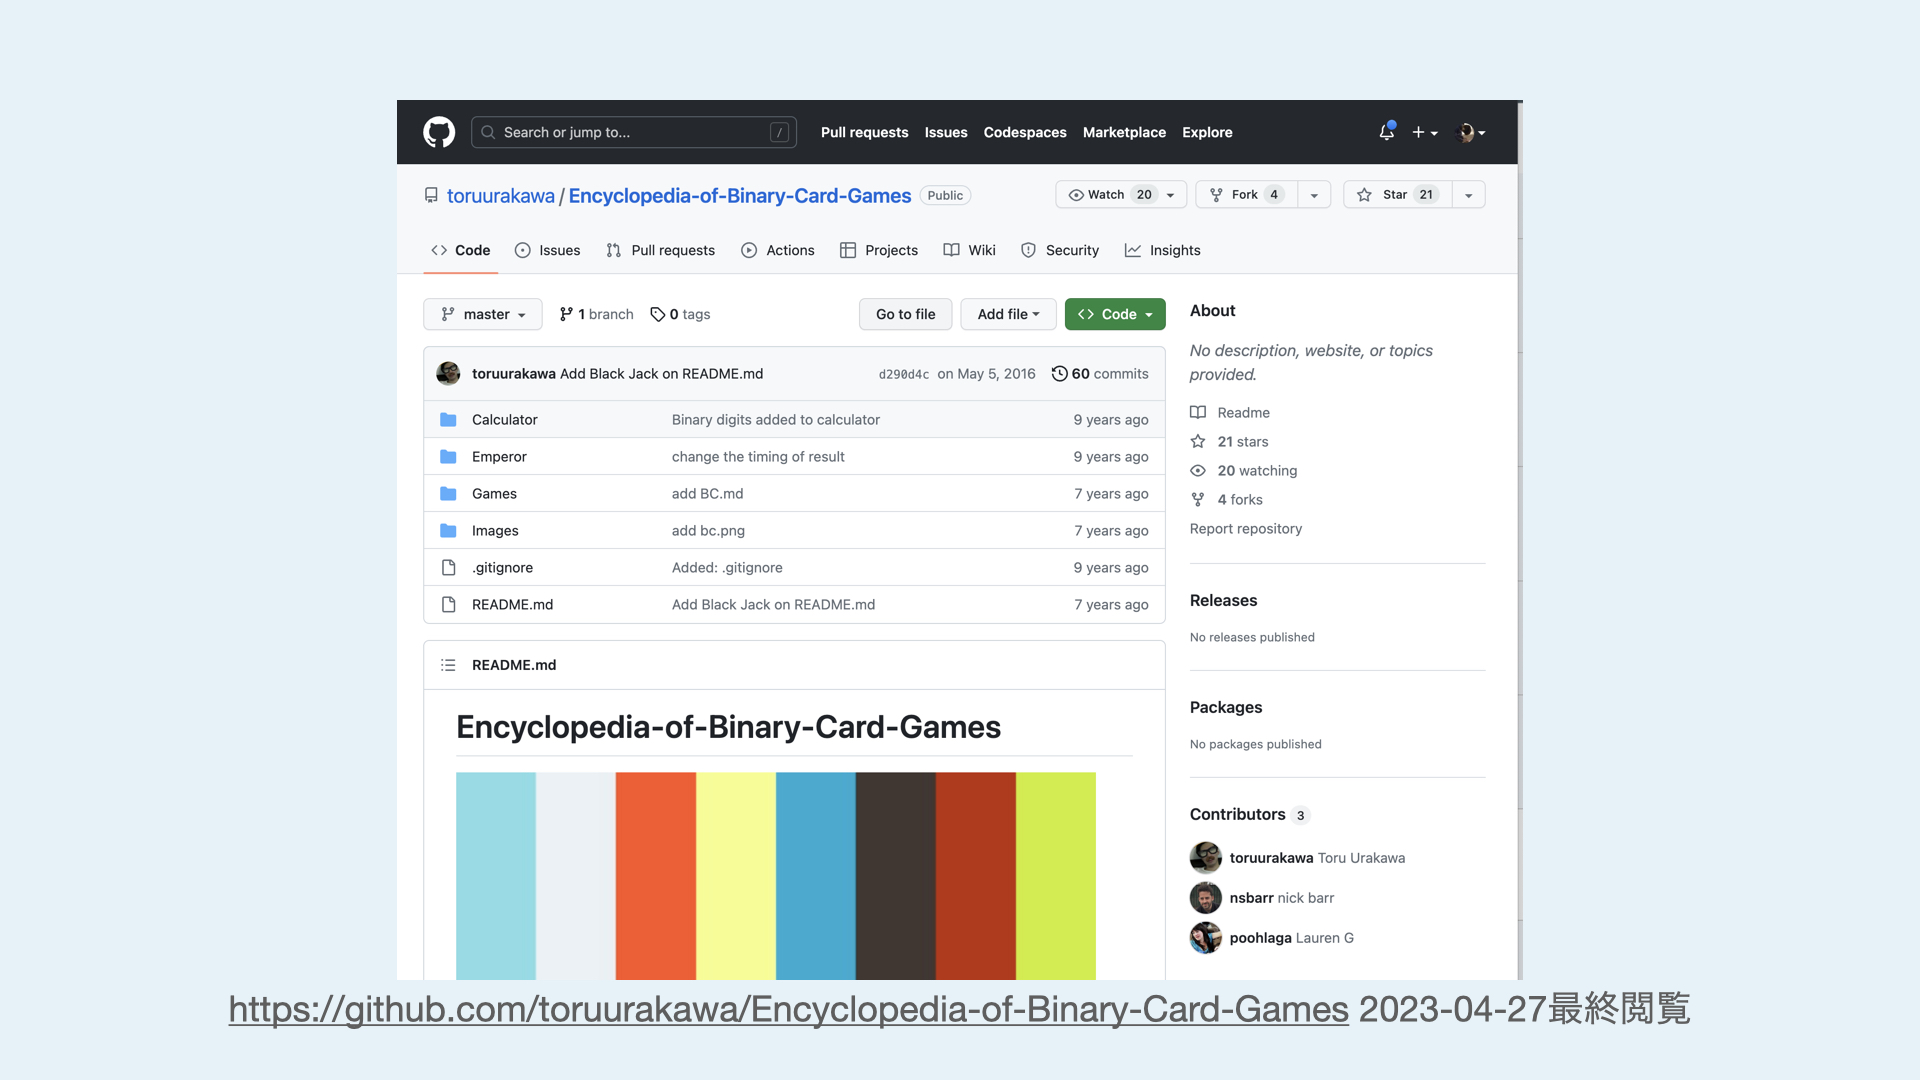Switch to the Issues tab
Viewport: 1920px width, 1080px height.
tap(547, 250)
